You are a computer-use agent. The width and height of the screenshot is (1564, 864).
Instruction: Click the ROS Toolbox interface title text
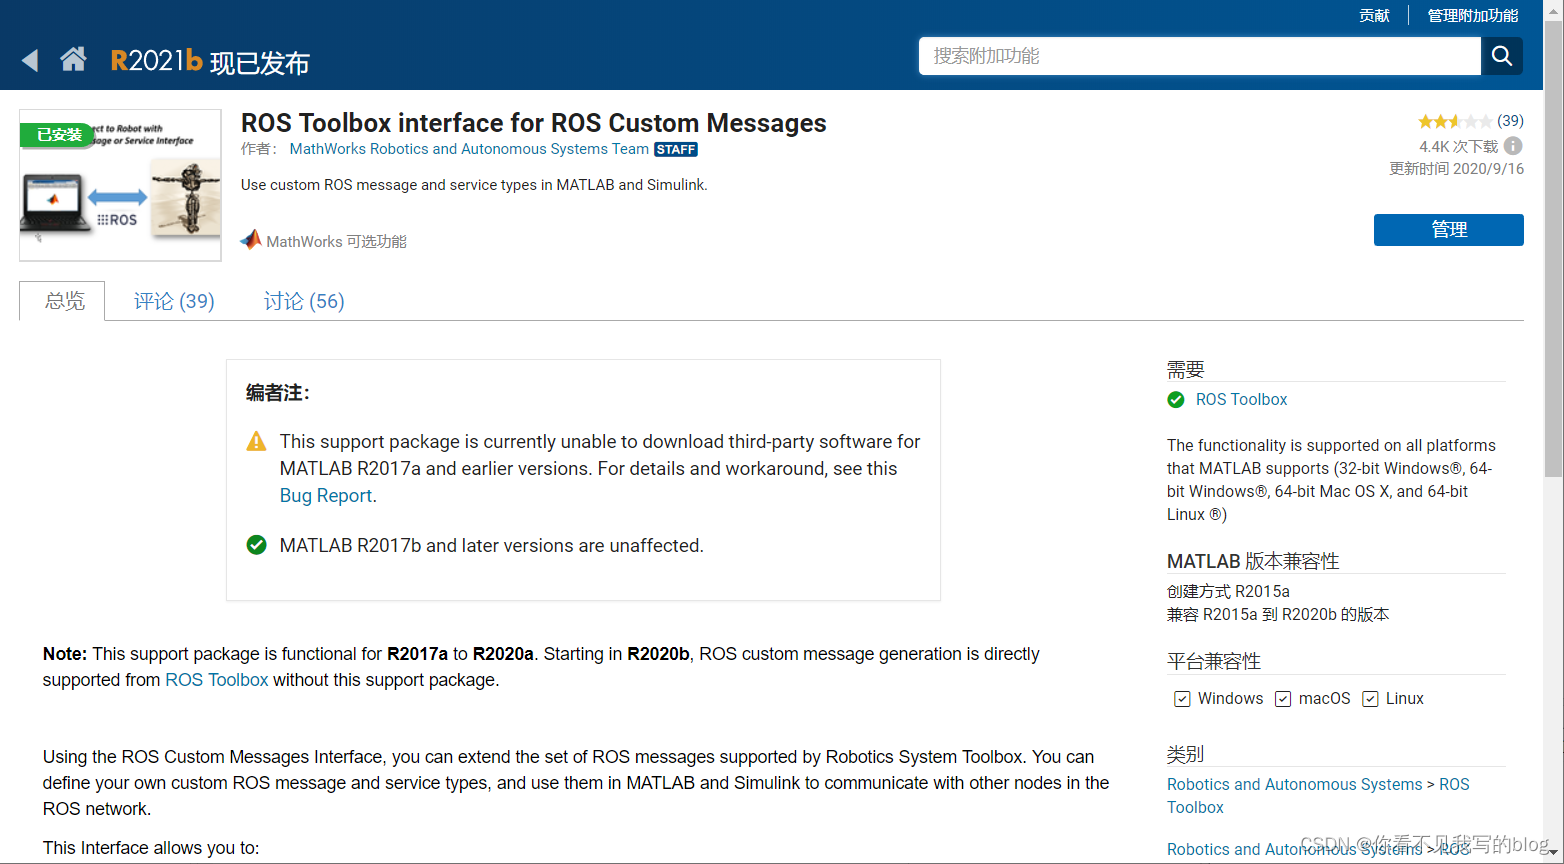[533, 123]
